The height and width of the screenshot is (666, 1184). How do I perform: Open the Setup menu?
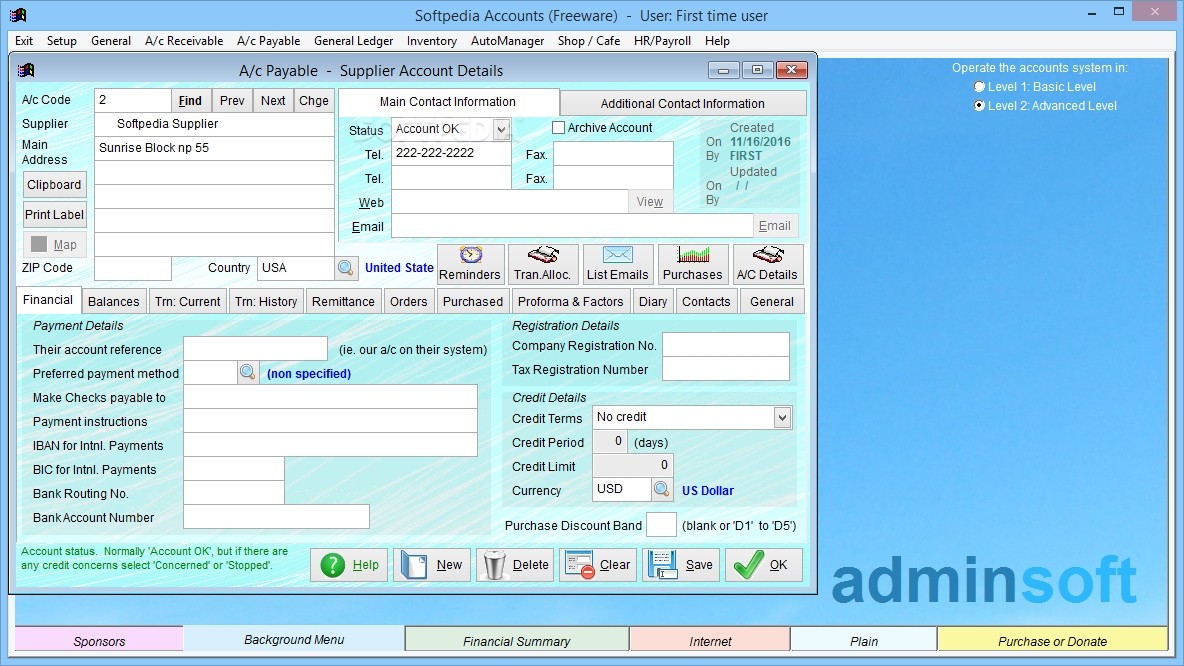point(61,41)
